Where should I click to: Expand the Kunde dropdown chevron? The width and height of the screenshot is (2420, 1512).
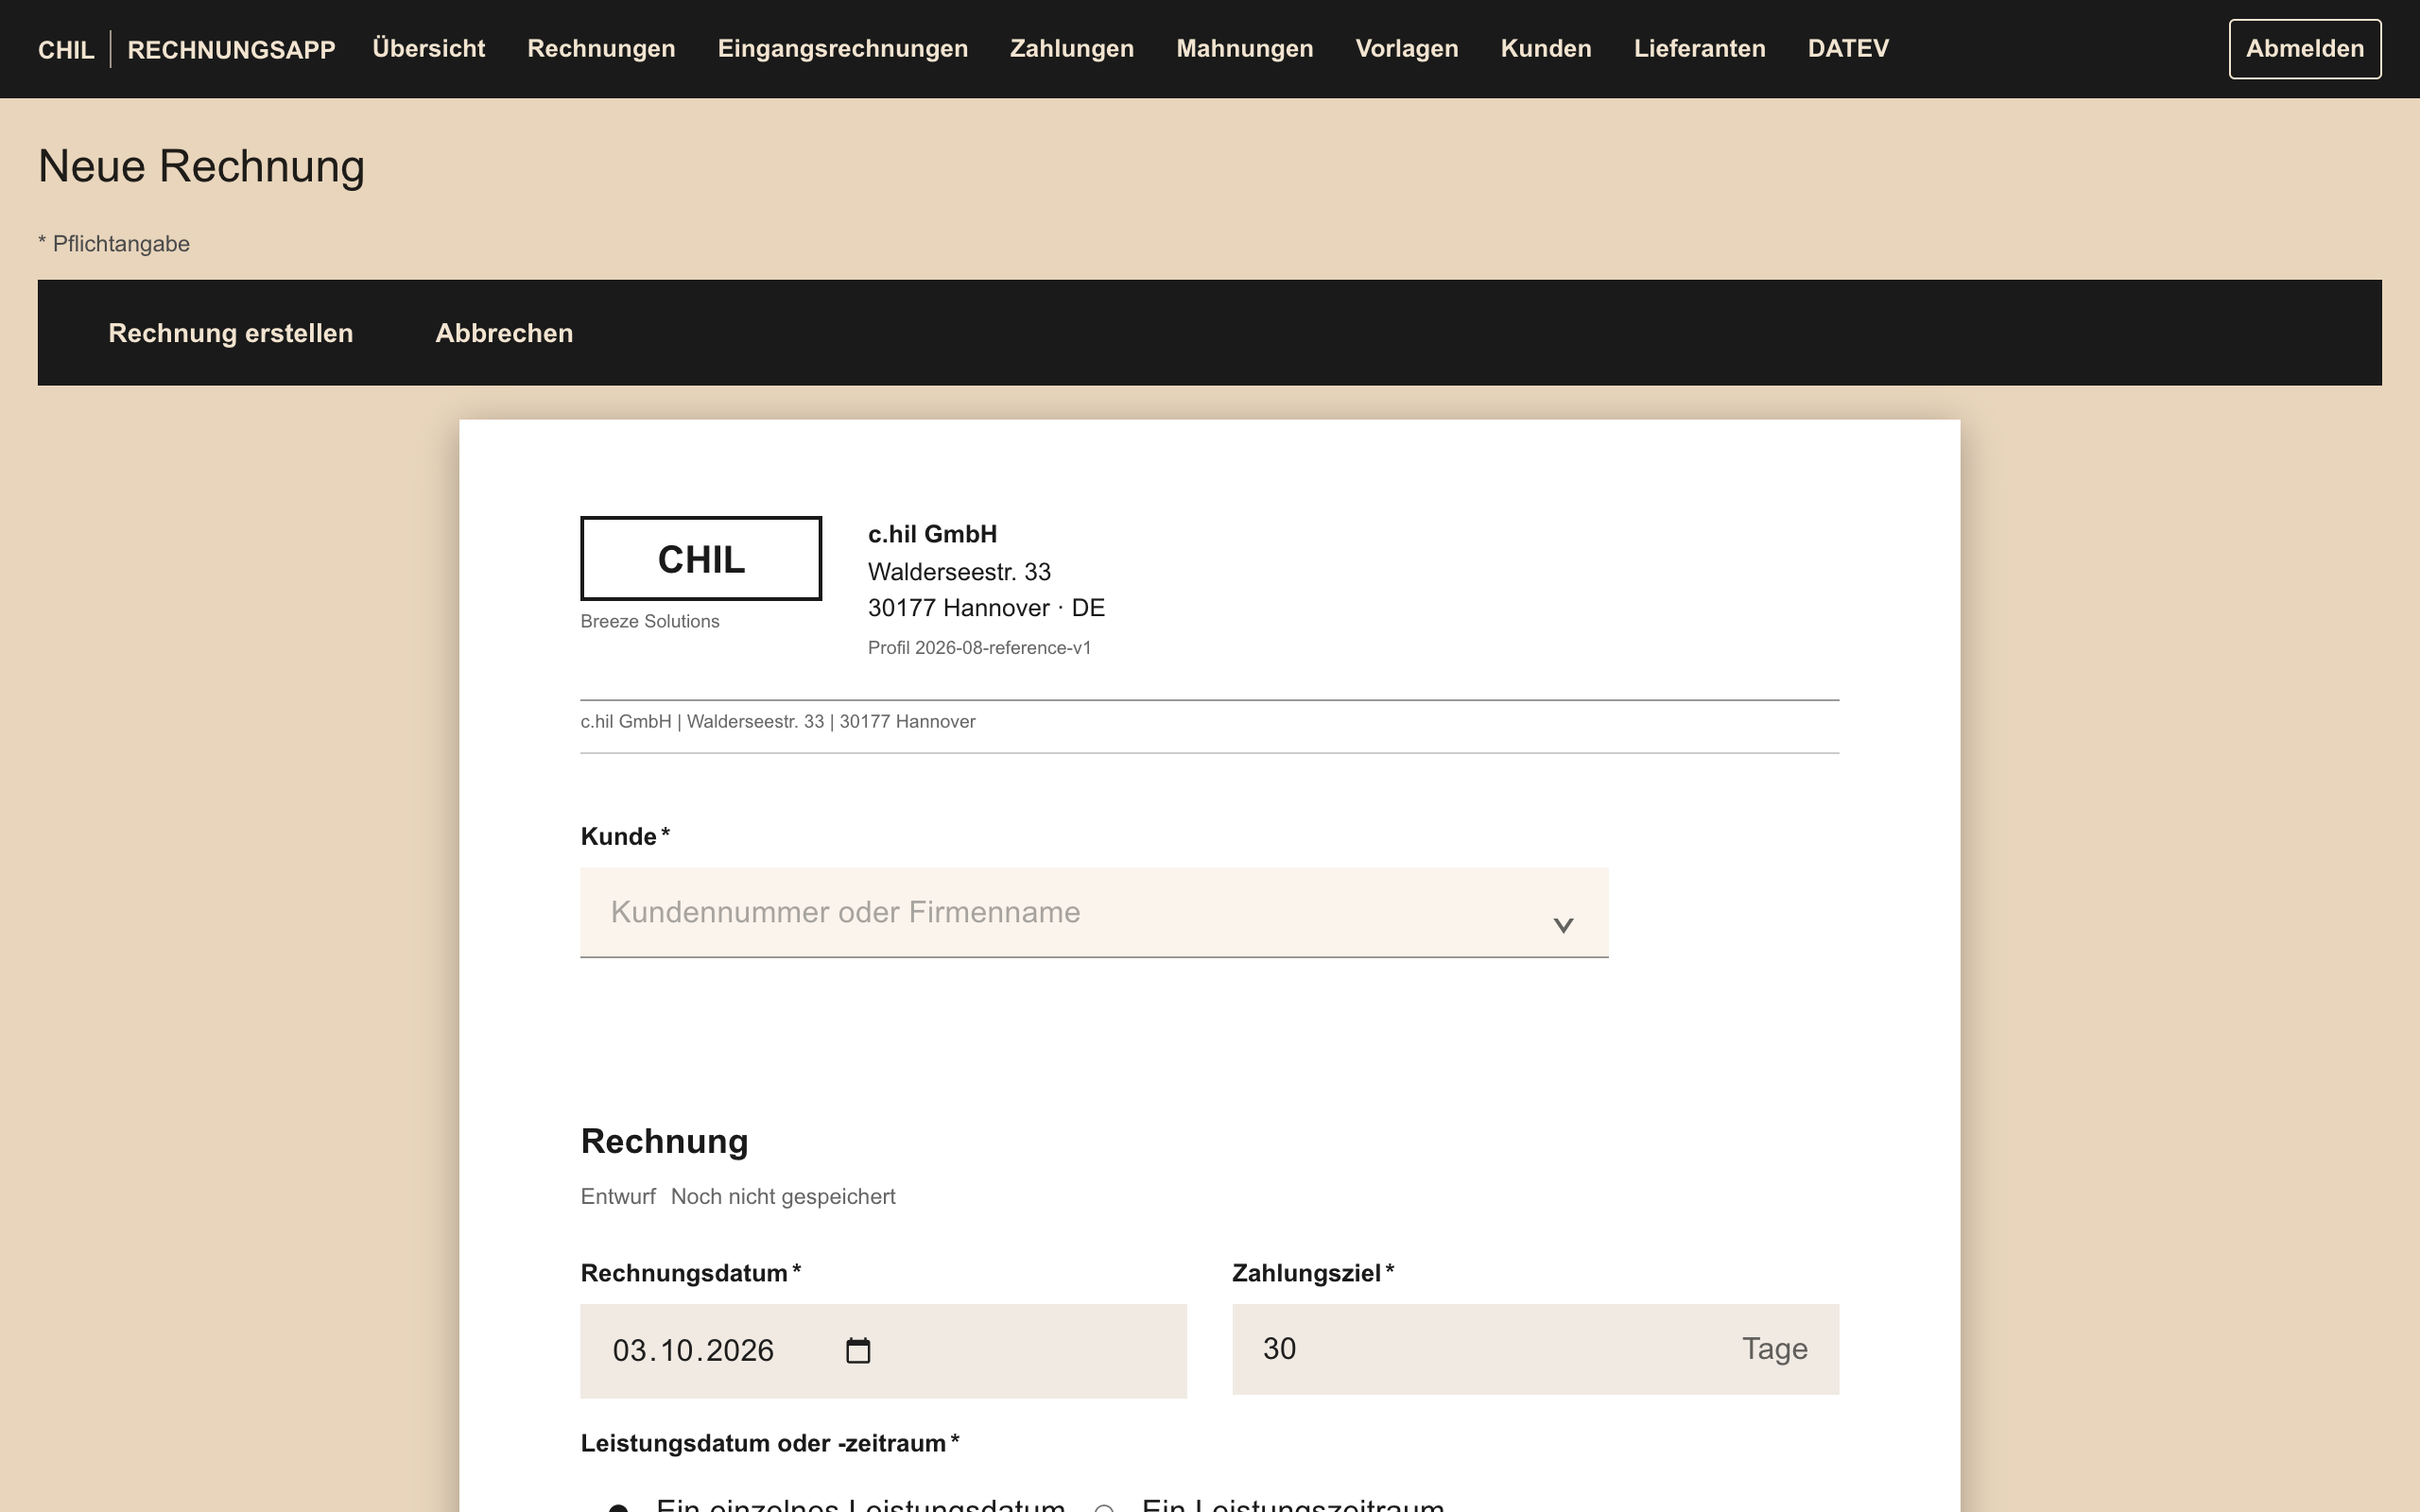click(x=1563, y=925)
